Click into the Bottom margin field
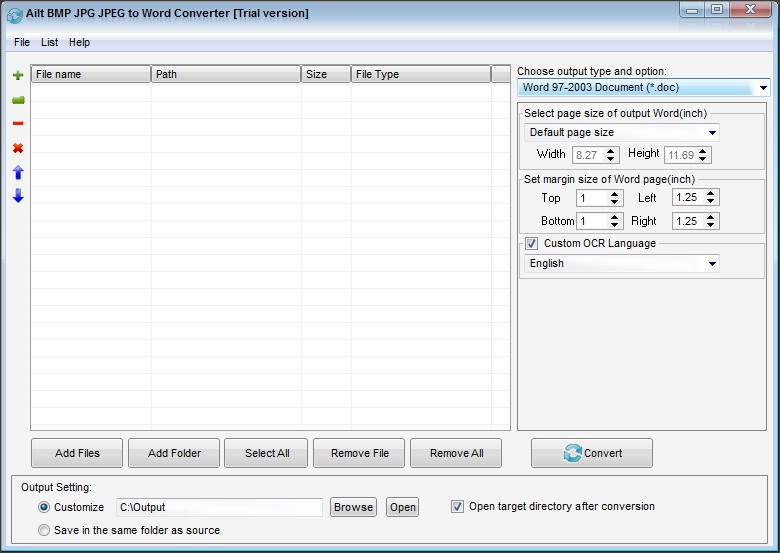Screen dimensions: 780x553 coord(592,221)
